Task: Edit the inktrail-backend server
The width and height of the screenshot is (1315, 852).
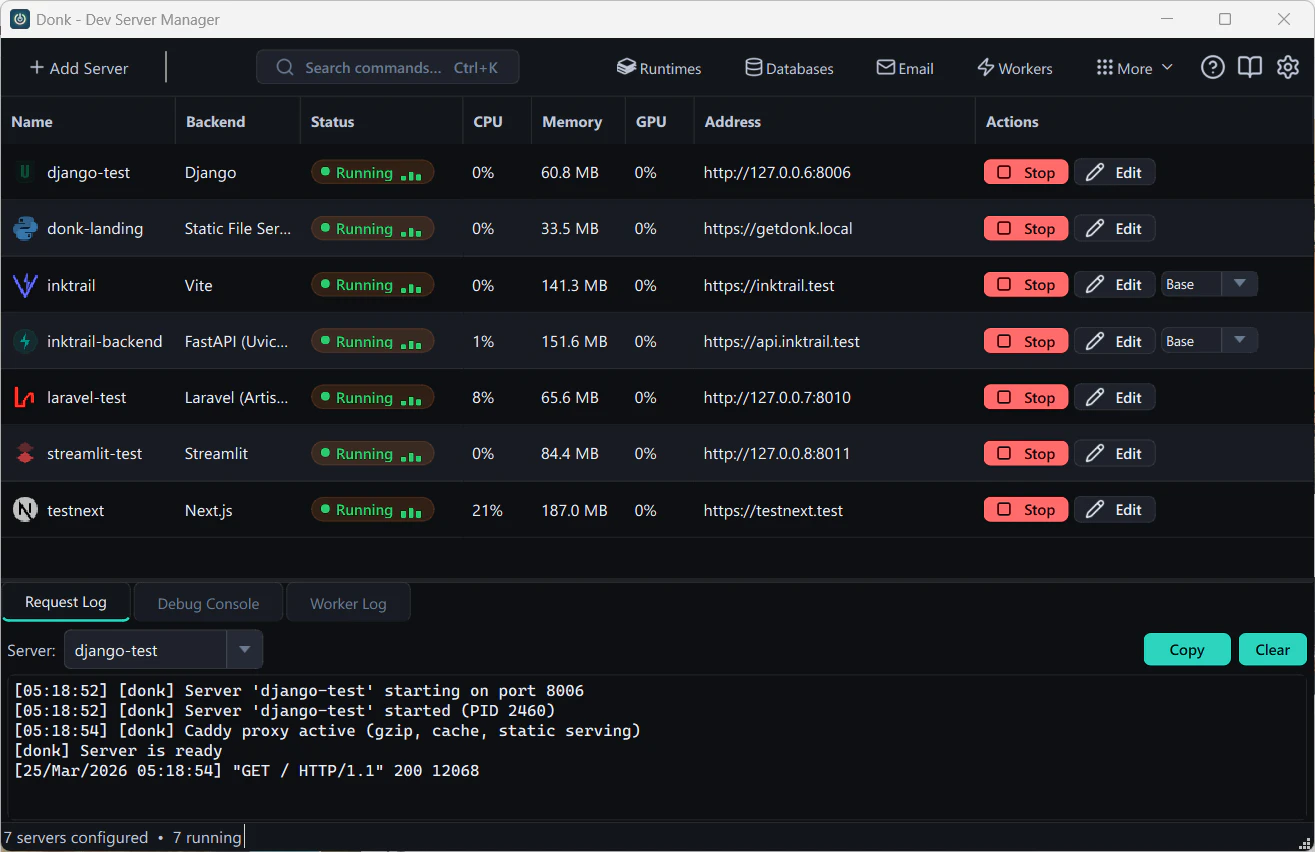Action: pyautogui.click(x=1114, y=340)
